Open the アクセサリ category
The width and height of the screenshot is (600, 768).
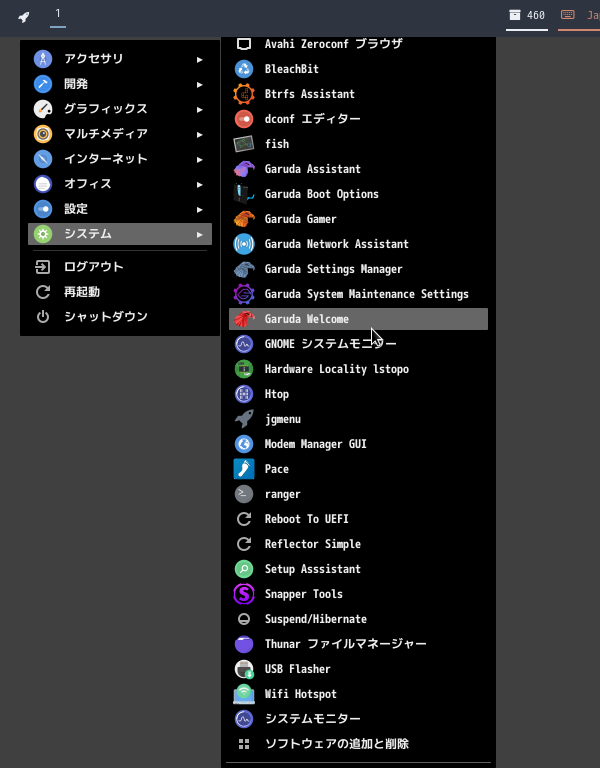(120, 59)
